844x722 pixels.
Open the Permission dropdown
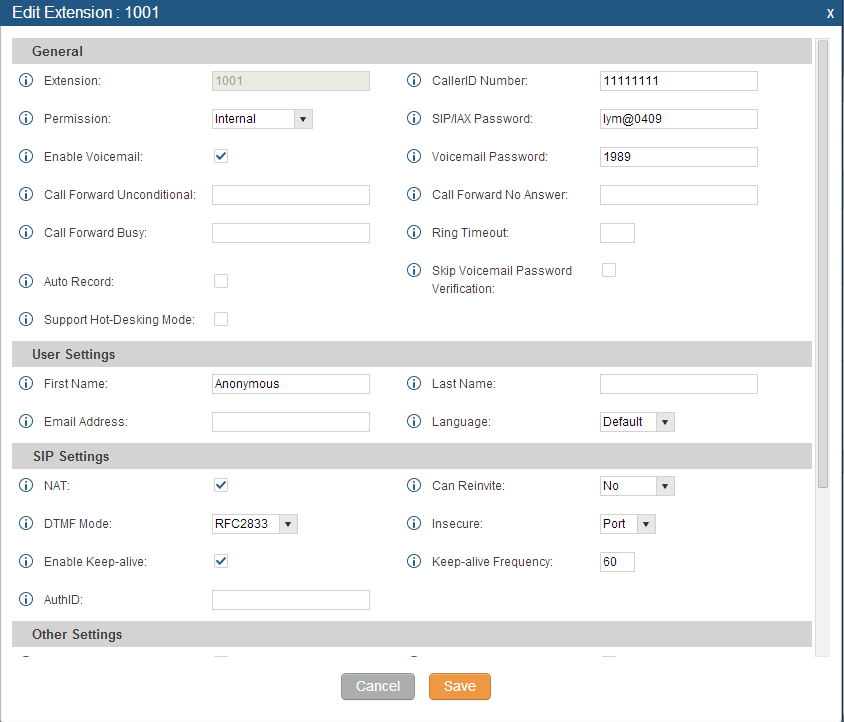262,119
